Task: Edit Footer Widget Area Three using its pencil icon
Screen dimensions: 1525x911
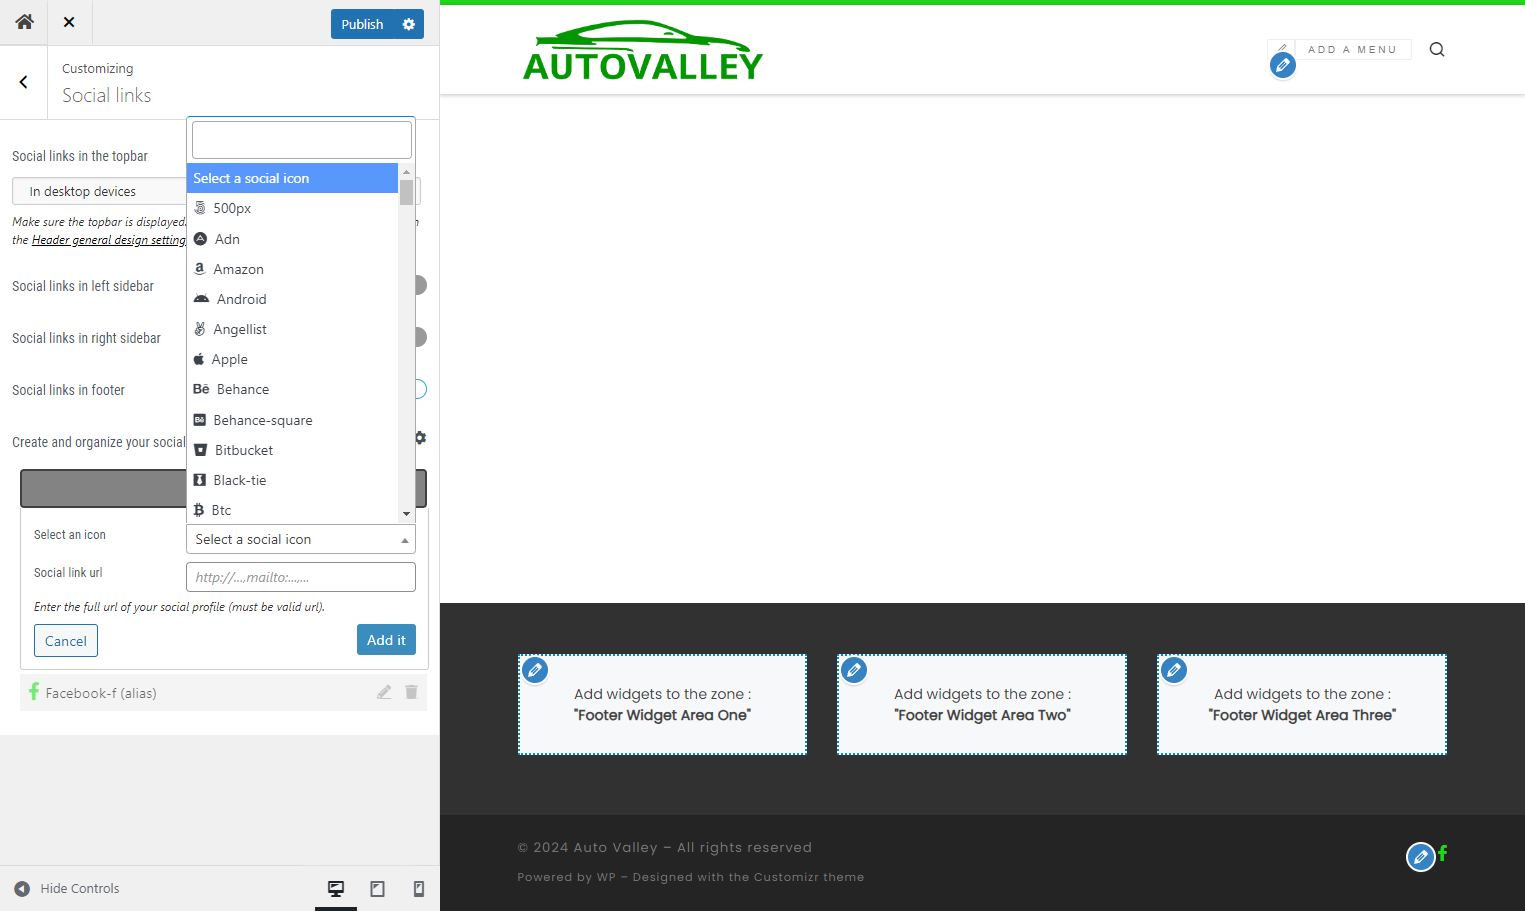Action: click(x=1174, y=670)
